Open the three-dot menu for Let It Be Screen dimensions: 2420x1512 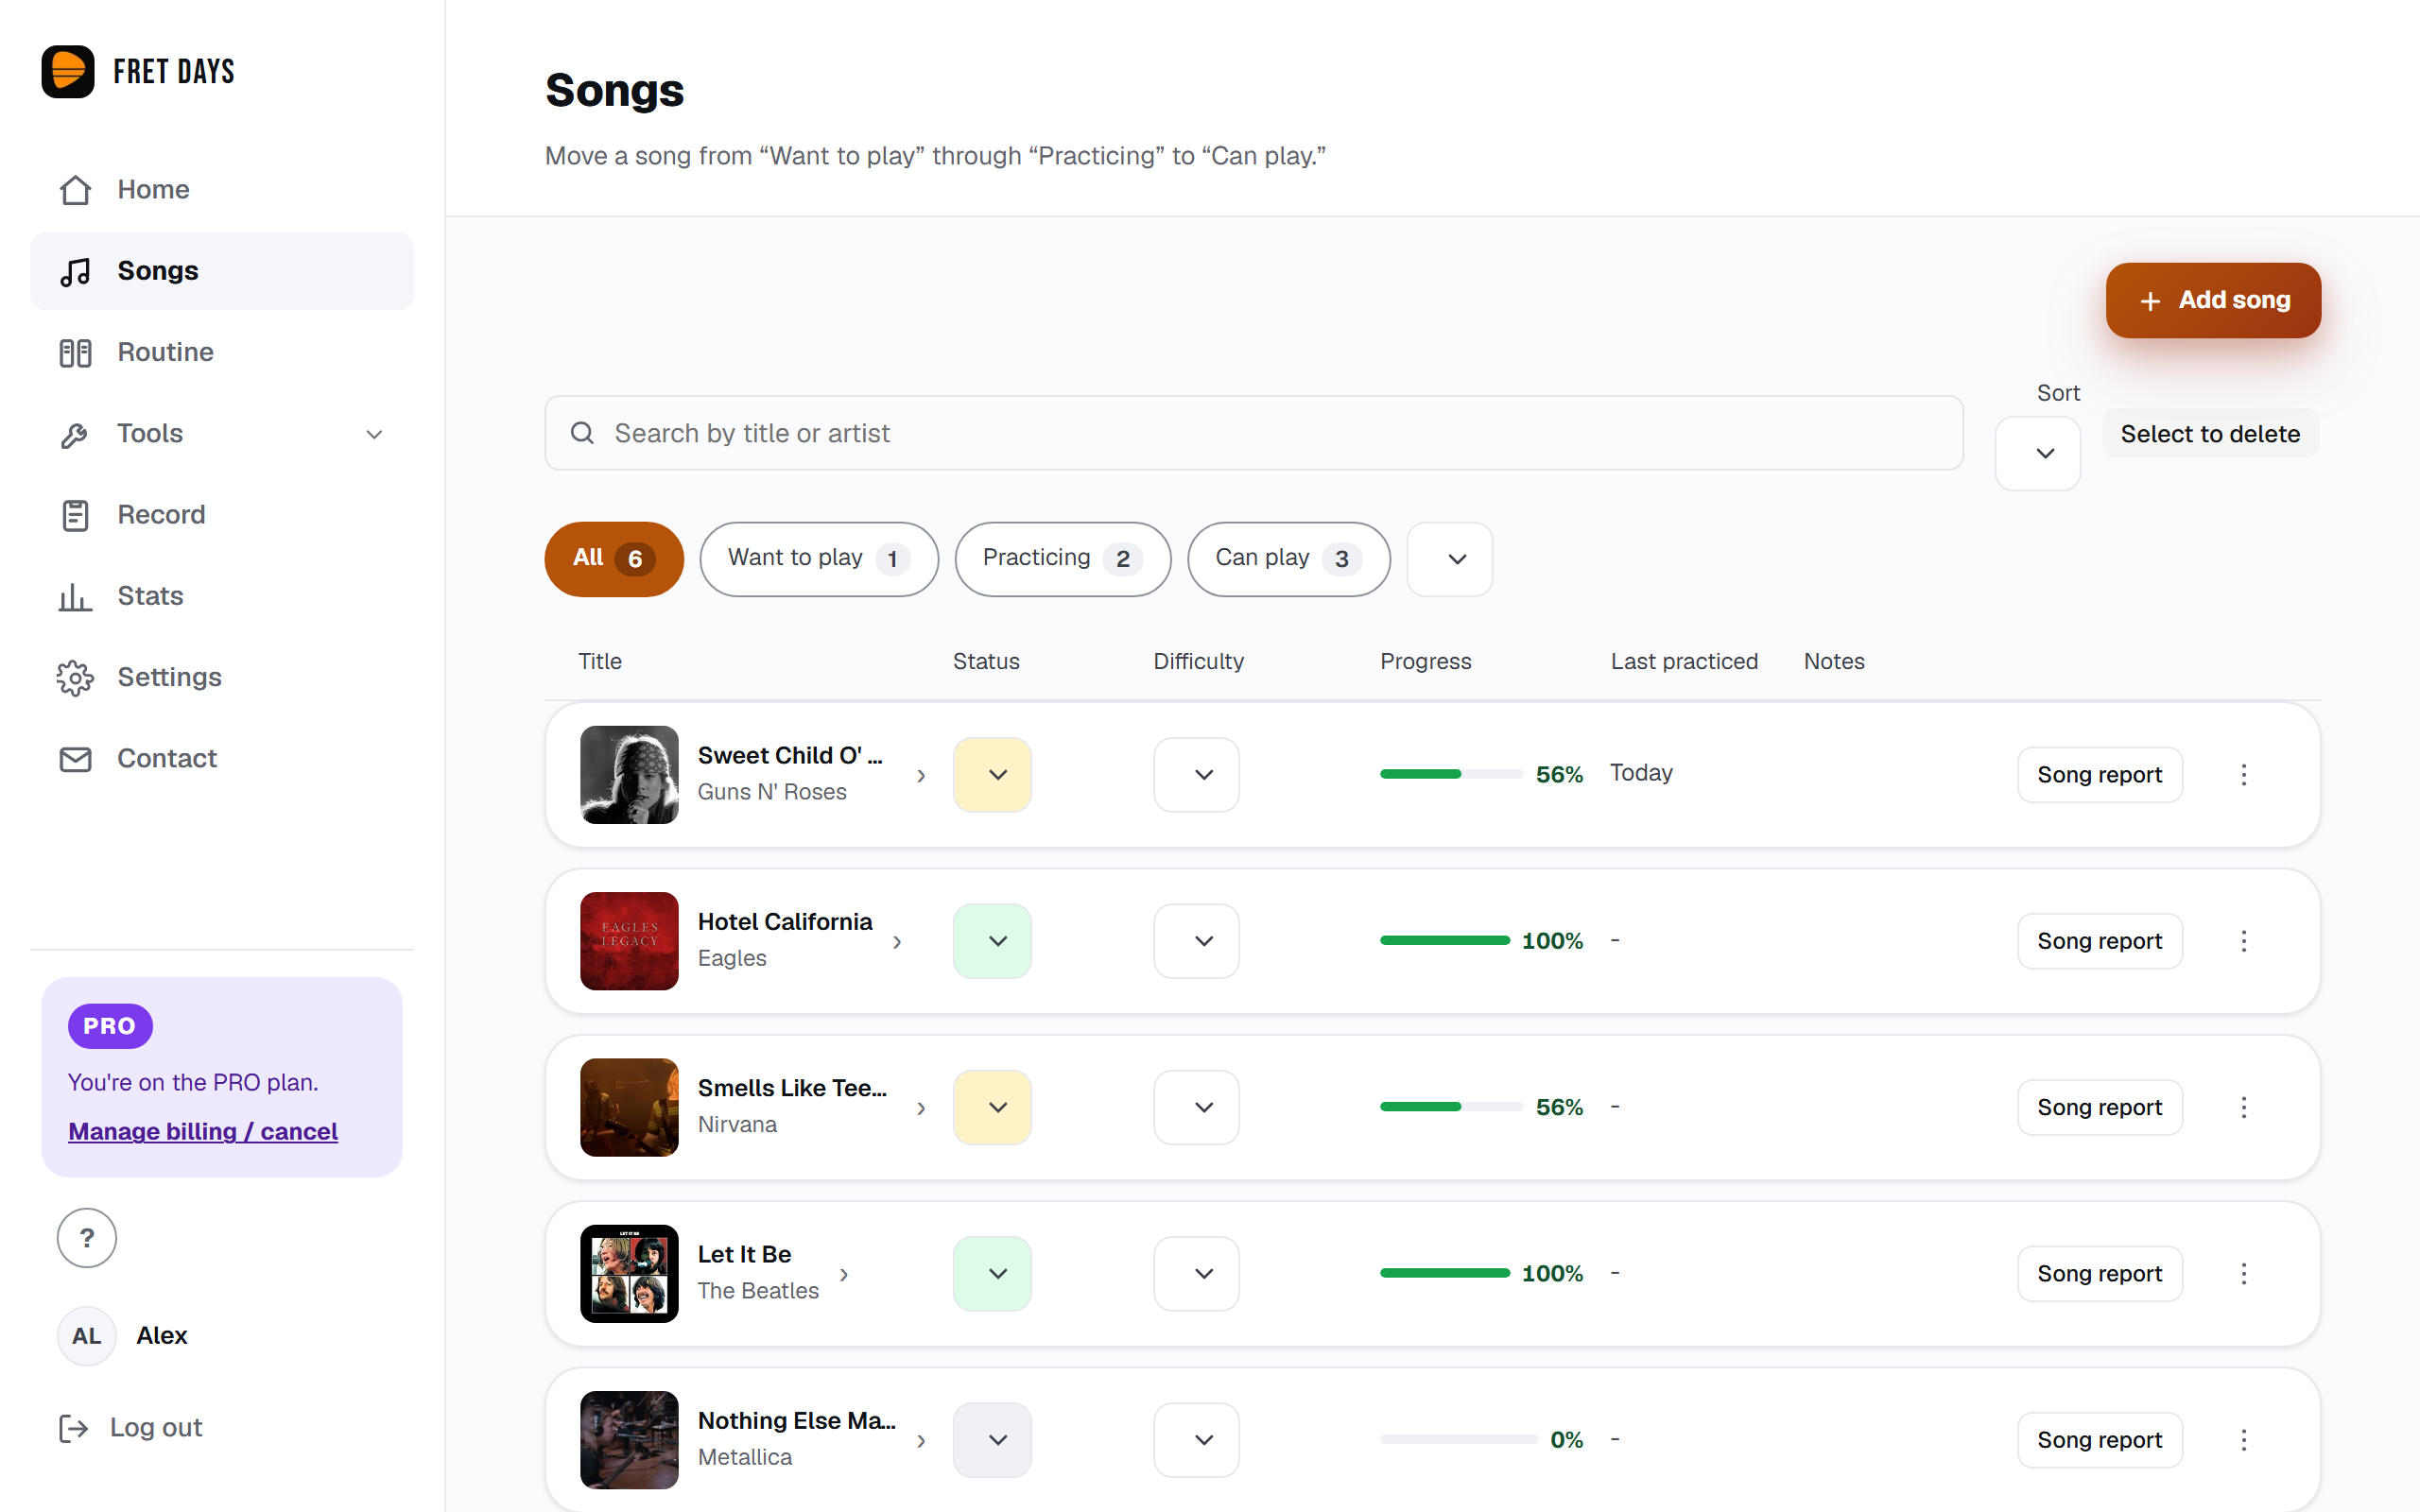pyautogui.click(x=2243, y=1273)
